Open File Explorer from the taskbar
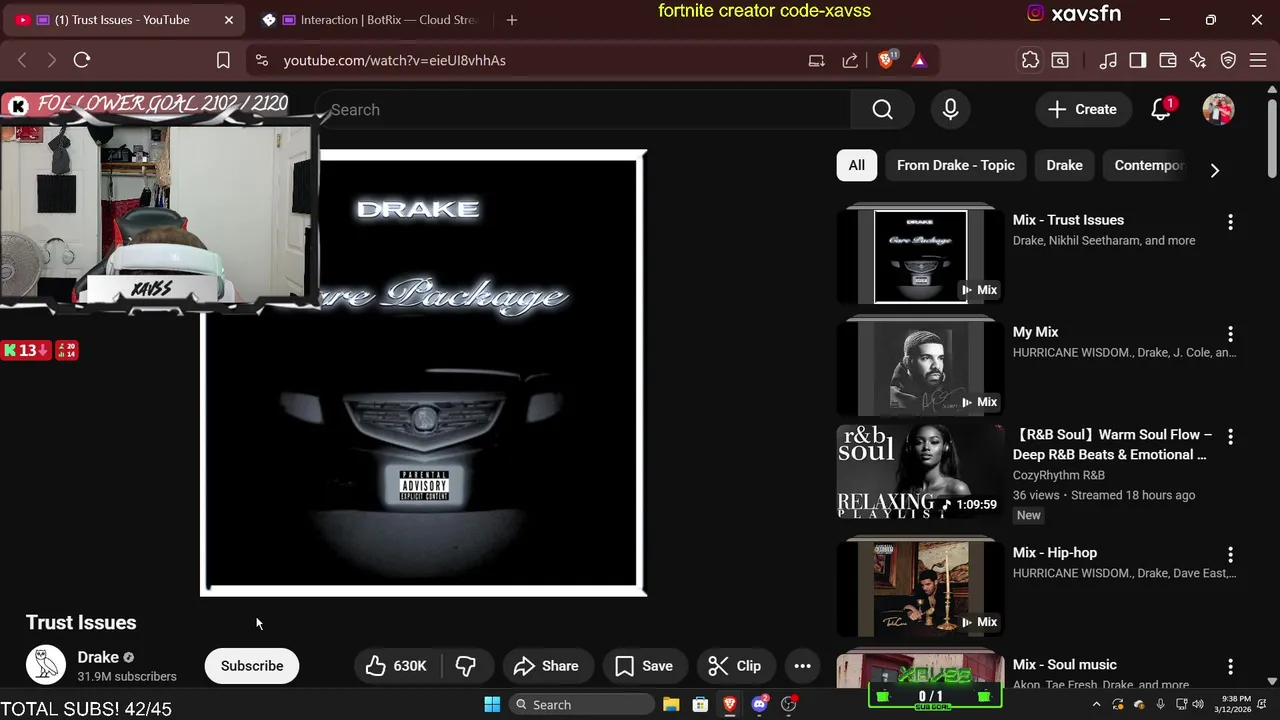 point(671,705)
